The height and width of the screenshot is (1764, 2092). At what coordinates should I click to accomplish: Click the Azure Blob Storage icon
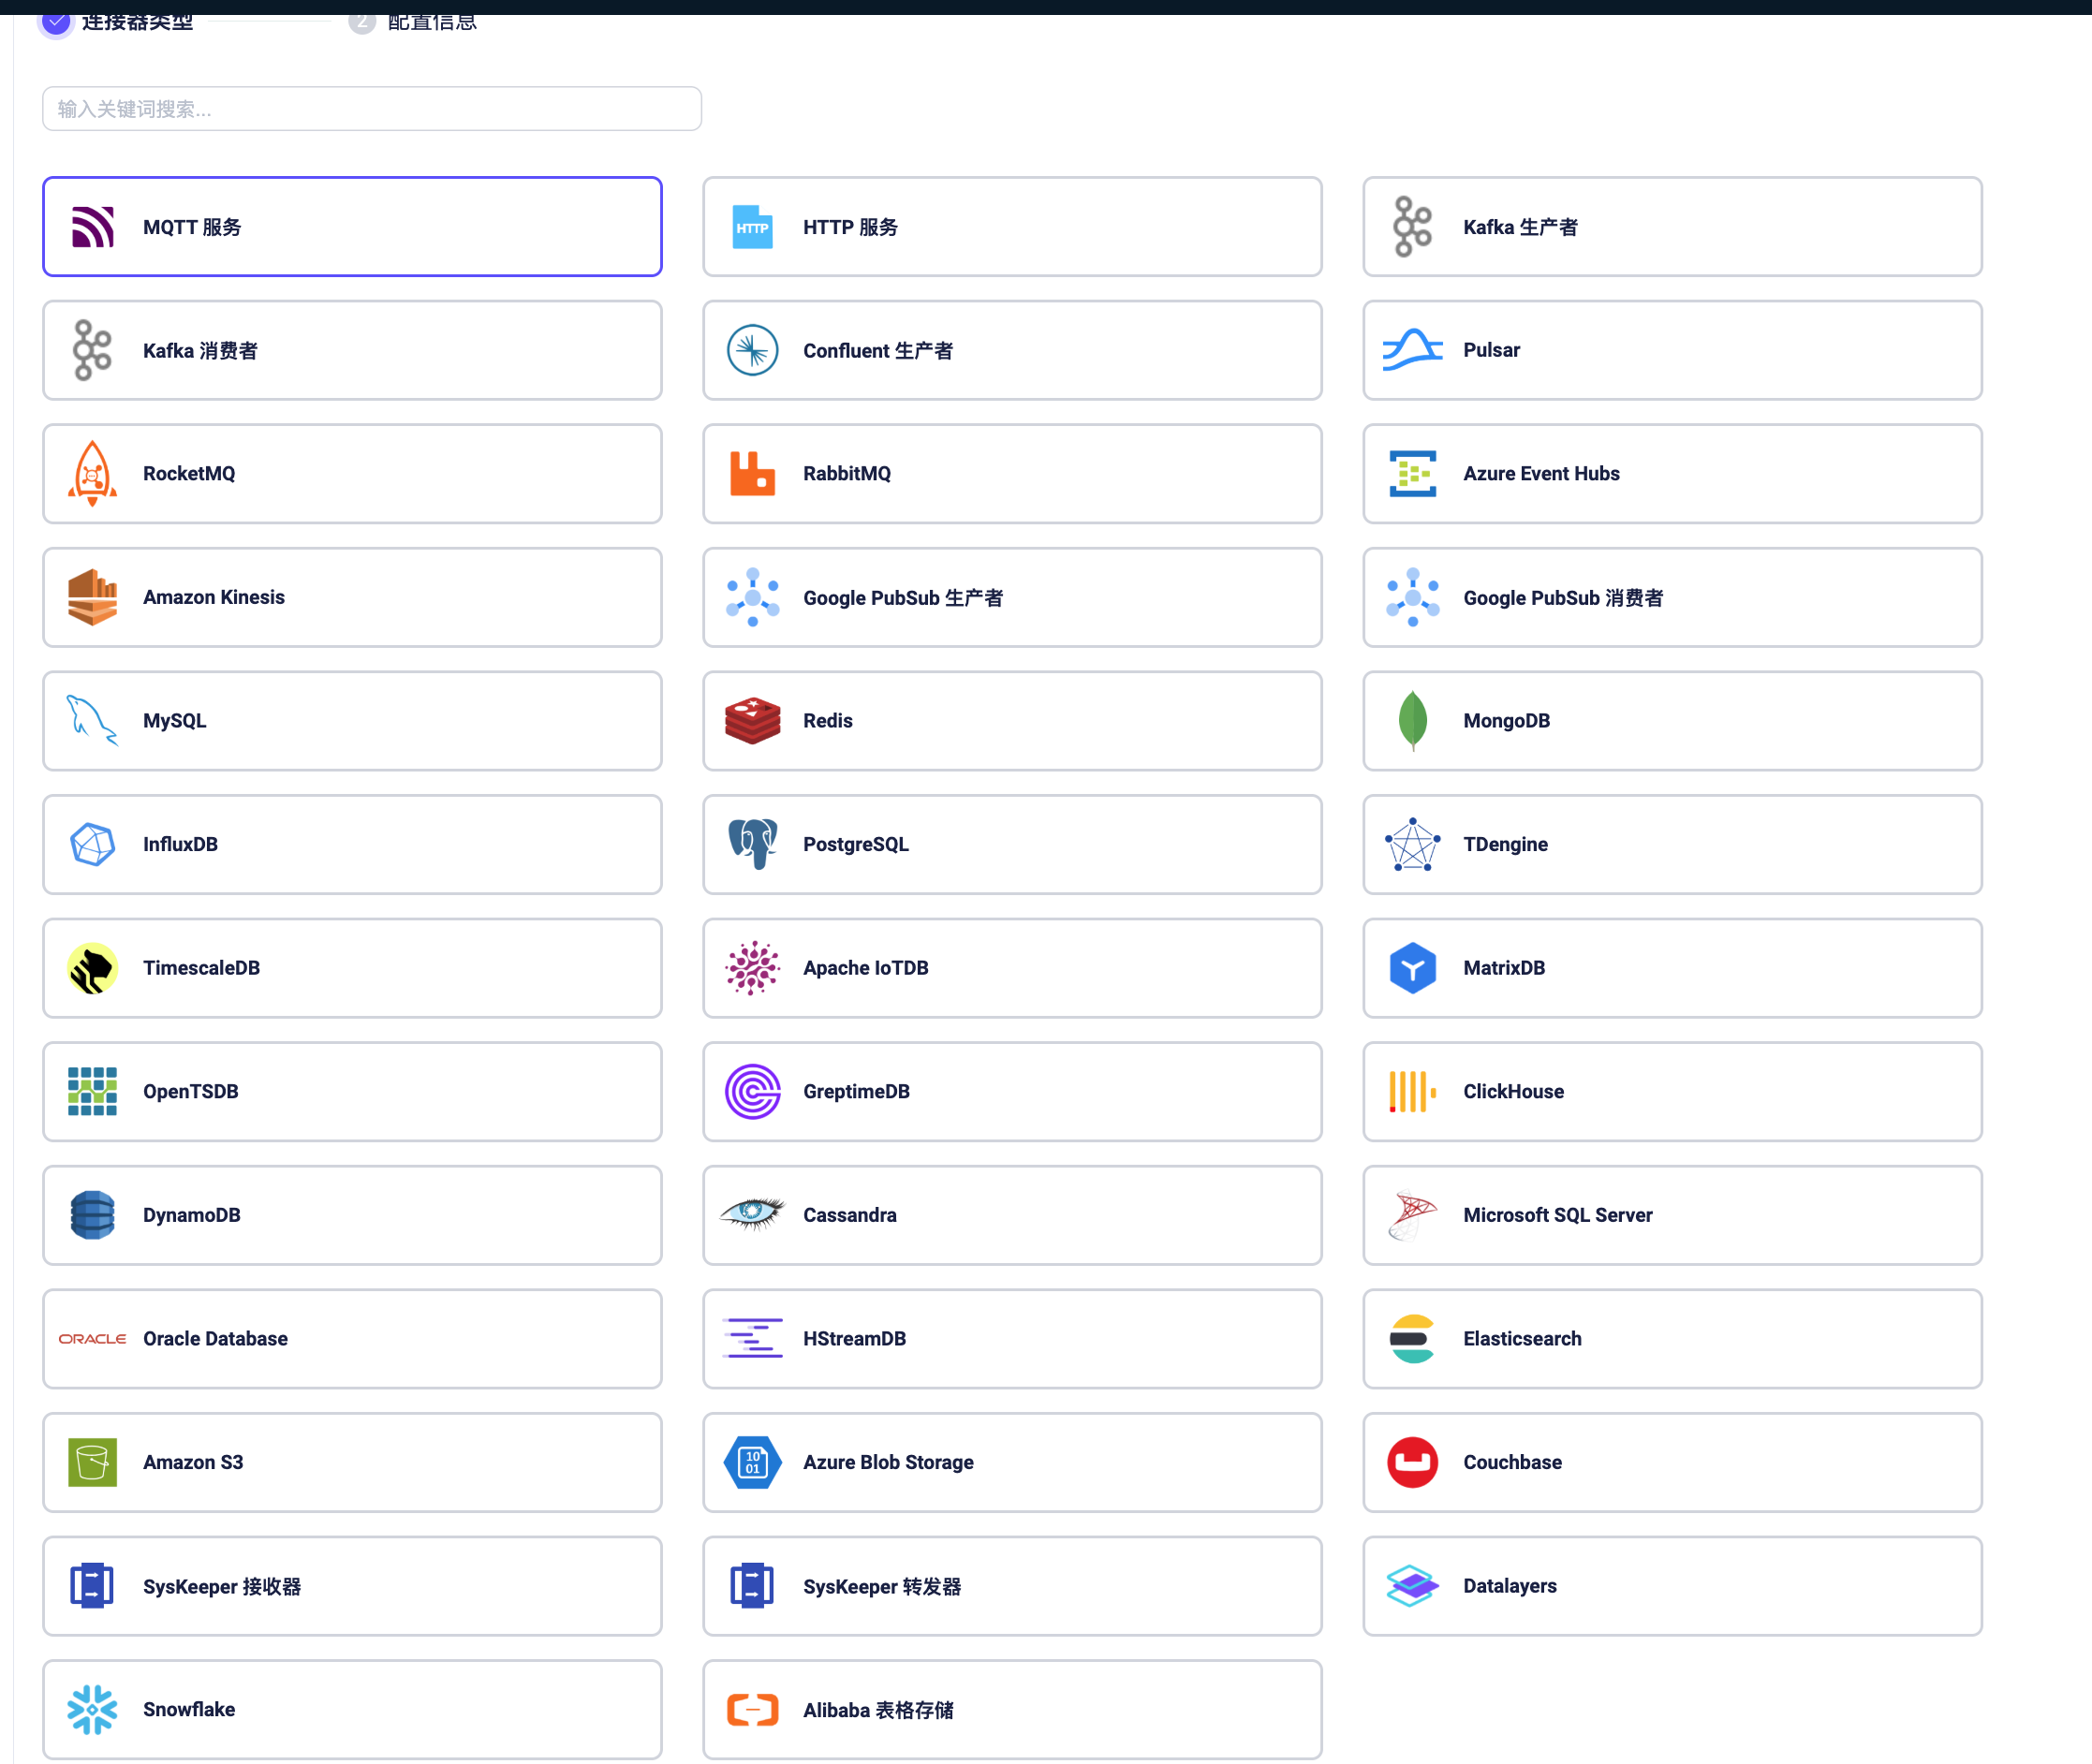click(x=752, y=1462)
